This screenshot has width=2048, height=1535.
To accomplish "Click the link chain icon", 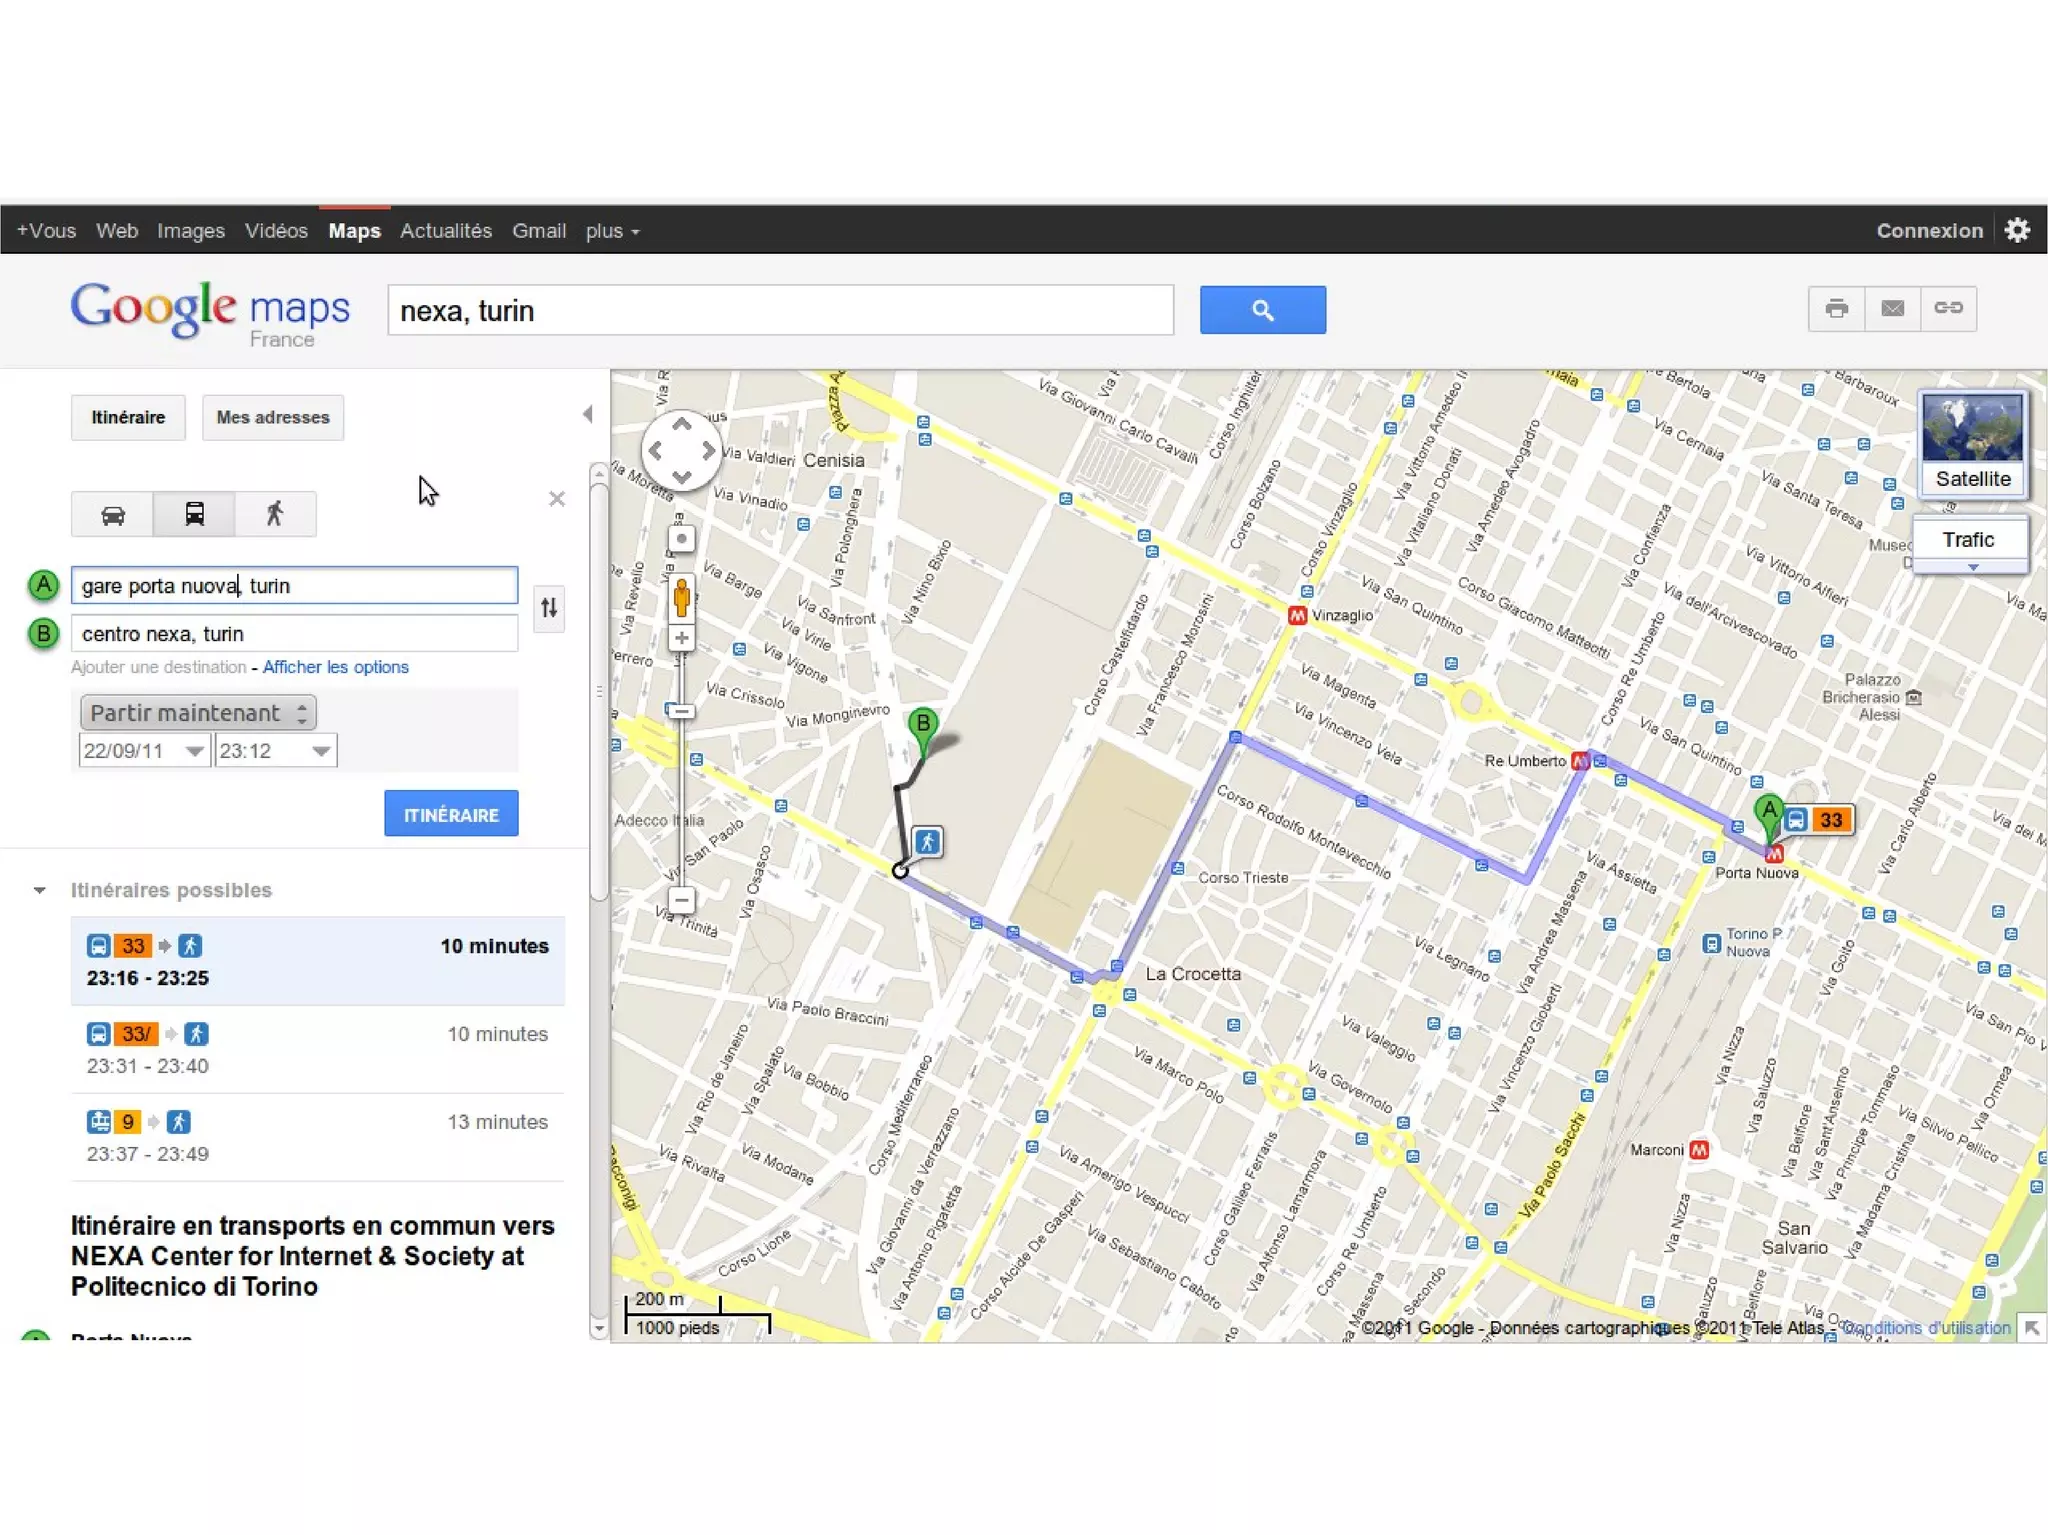I will (1948, 308).
